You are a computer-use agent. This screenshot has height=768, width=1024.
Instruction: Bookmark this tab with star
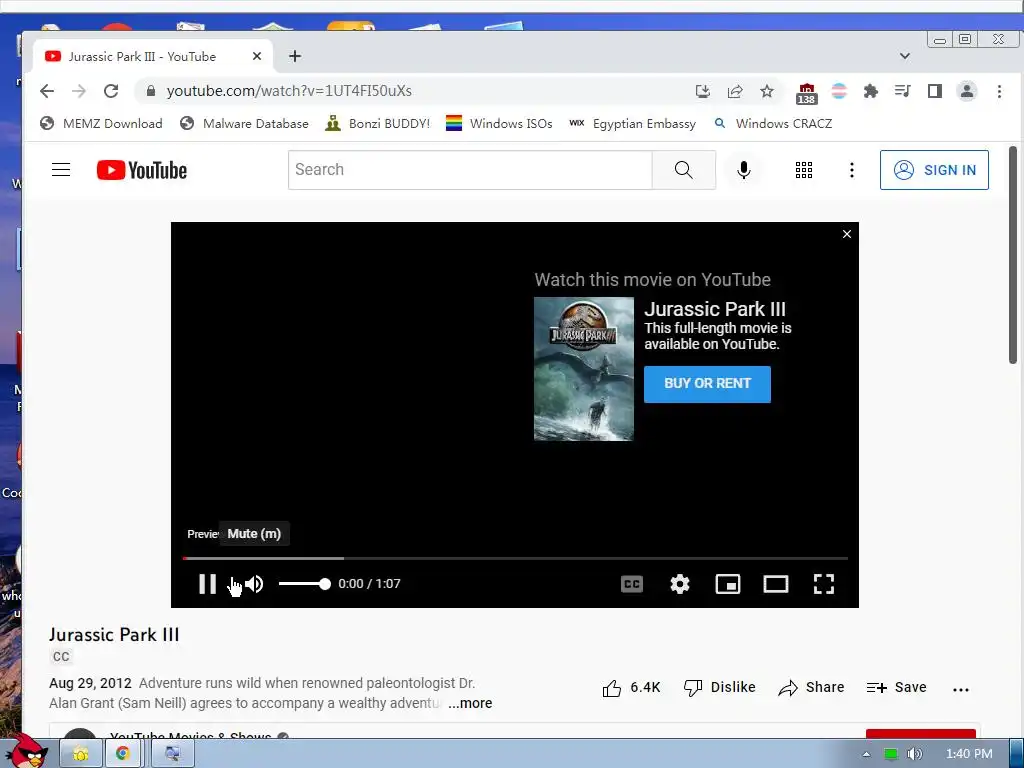(767, 91)
